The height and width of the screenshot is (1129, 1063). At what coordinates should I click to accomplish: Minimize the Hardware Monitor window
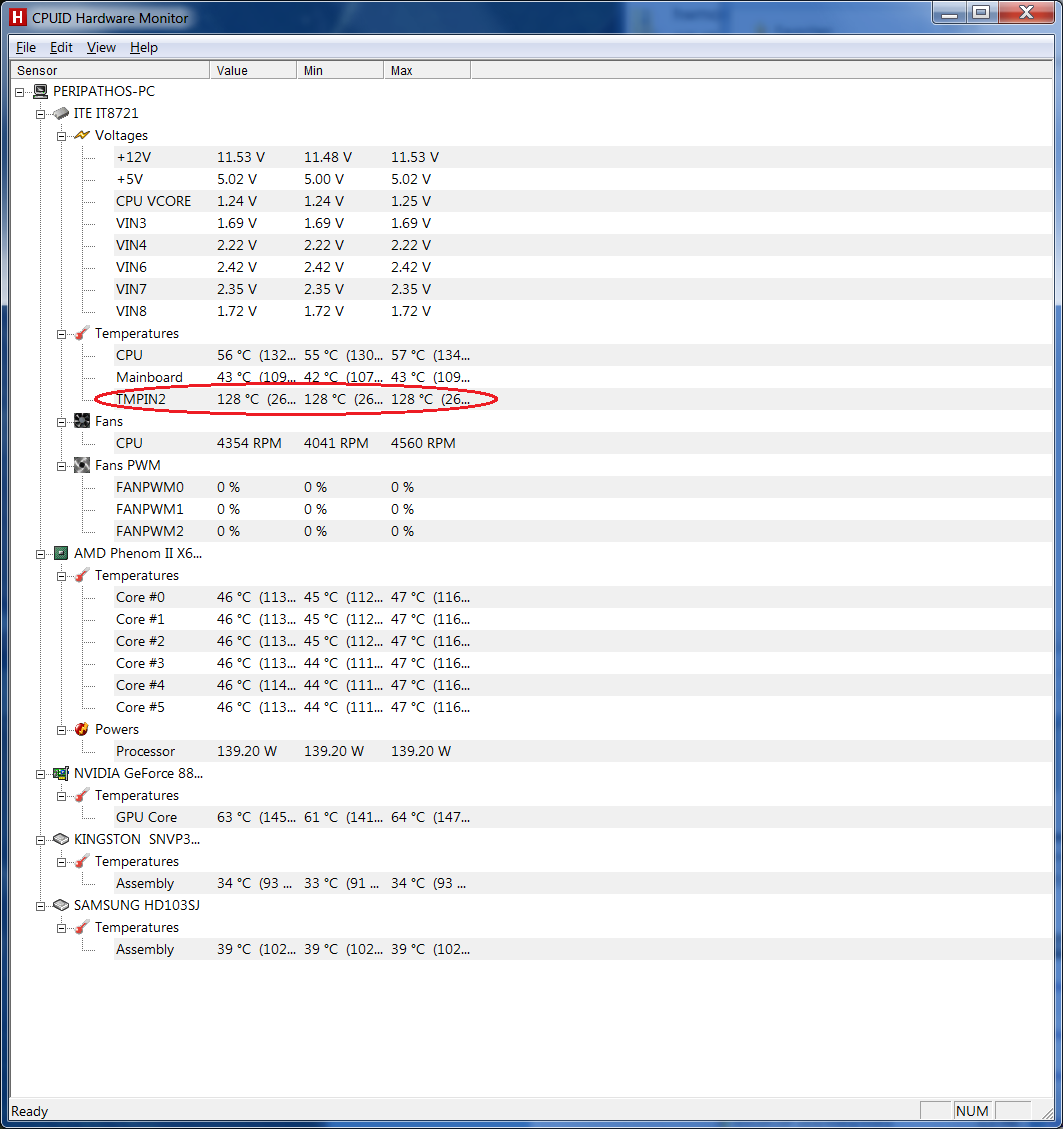coord(950,13)
